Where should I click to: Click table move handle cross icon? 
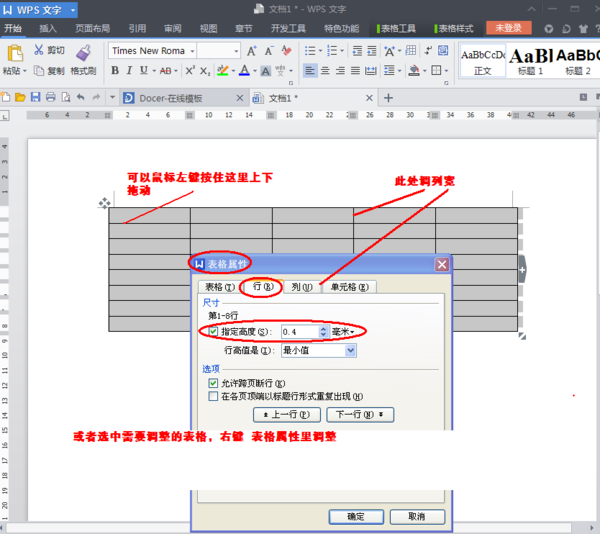coord(104,203)
